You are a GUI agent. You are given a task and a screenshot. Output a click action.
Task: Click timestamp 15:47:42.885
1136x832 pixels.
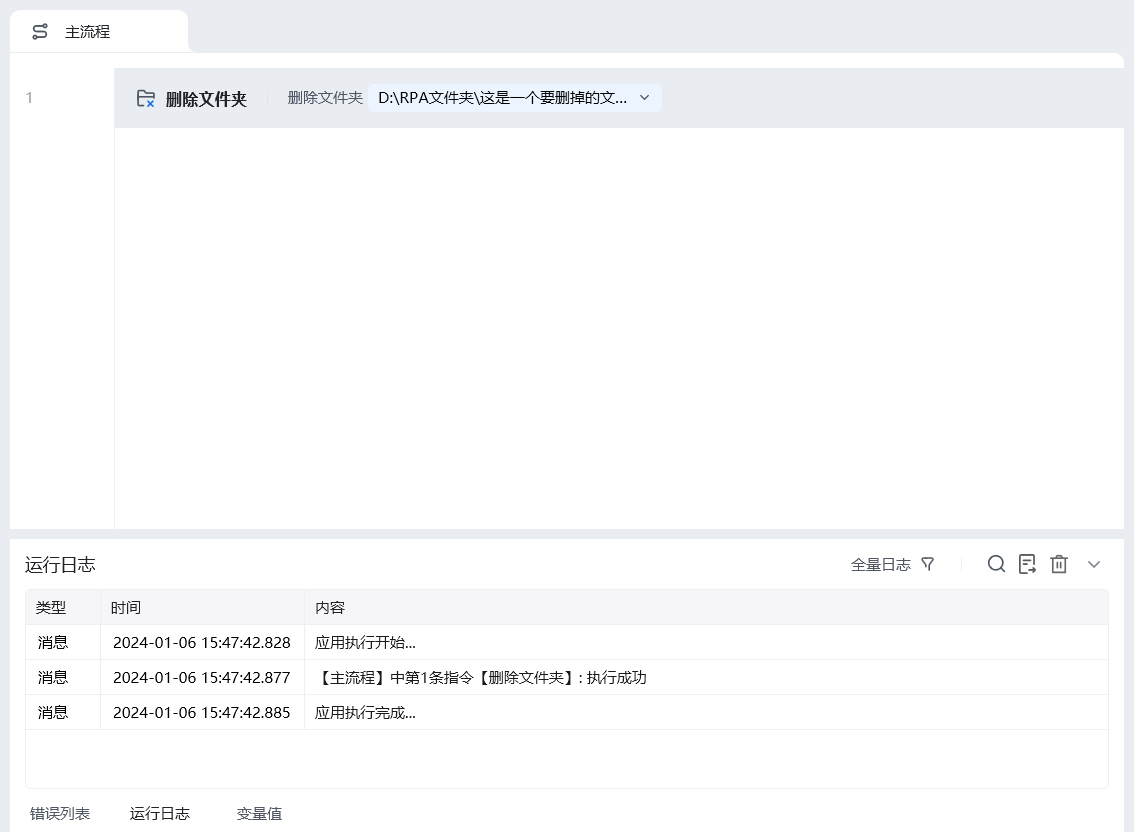pyautogui.click(x=201, y=712)
